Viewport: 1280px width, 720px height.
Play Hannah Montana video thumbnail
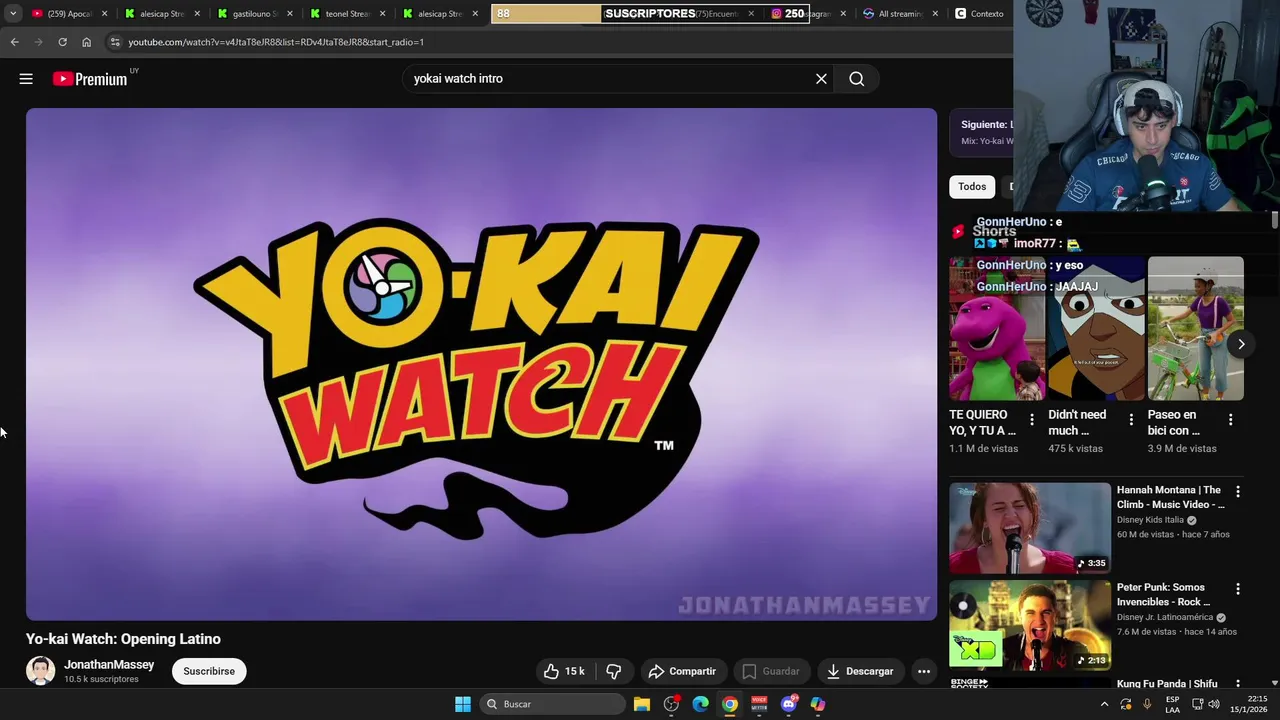[1030, 528]
